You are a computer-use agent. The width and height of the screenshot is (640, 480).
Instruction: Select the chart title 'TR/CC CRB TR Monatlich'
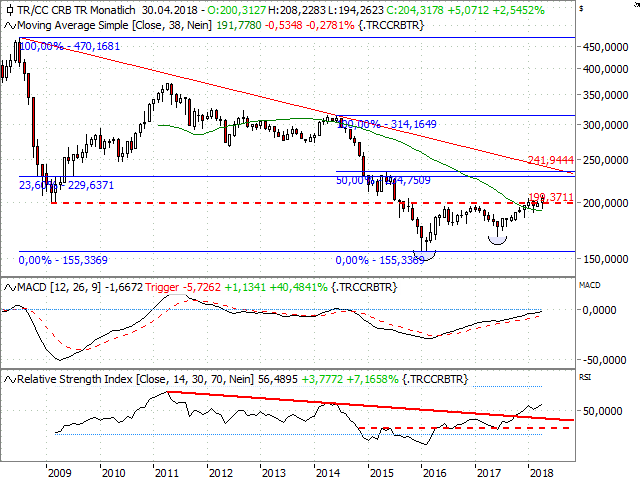pos(76,10)
